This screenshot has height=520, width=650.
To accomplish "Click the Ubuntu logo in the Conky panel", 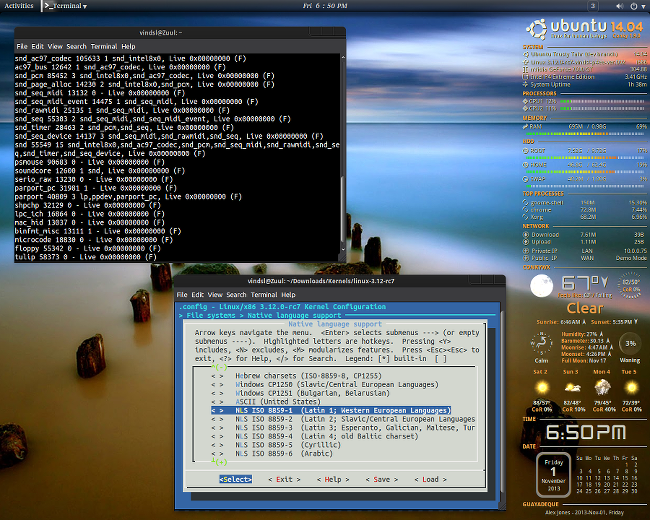I will pos(536,29).
